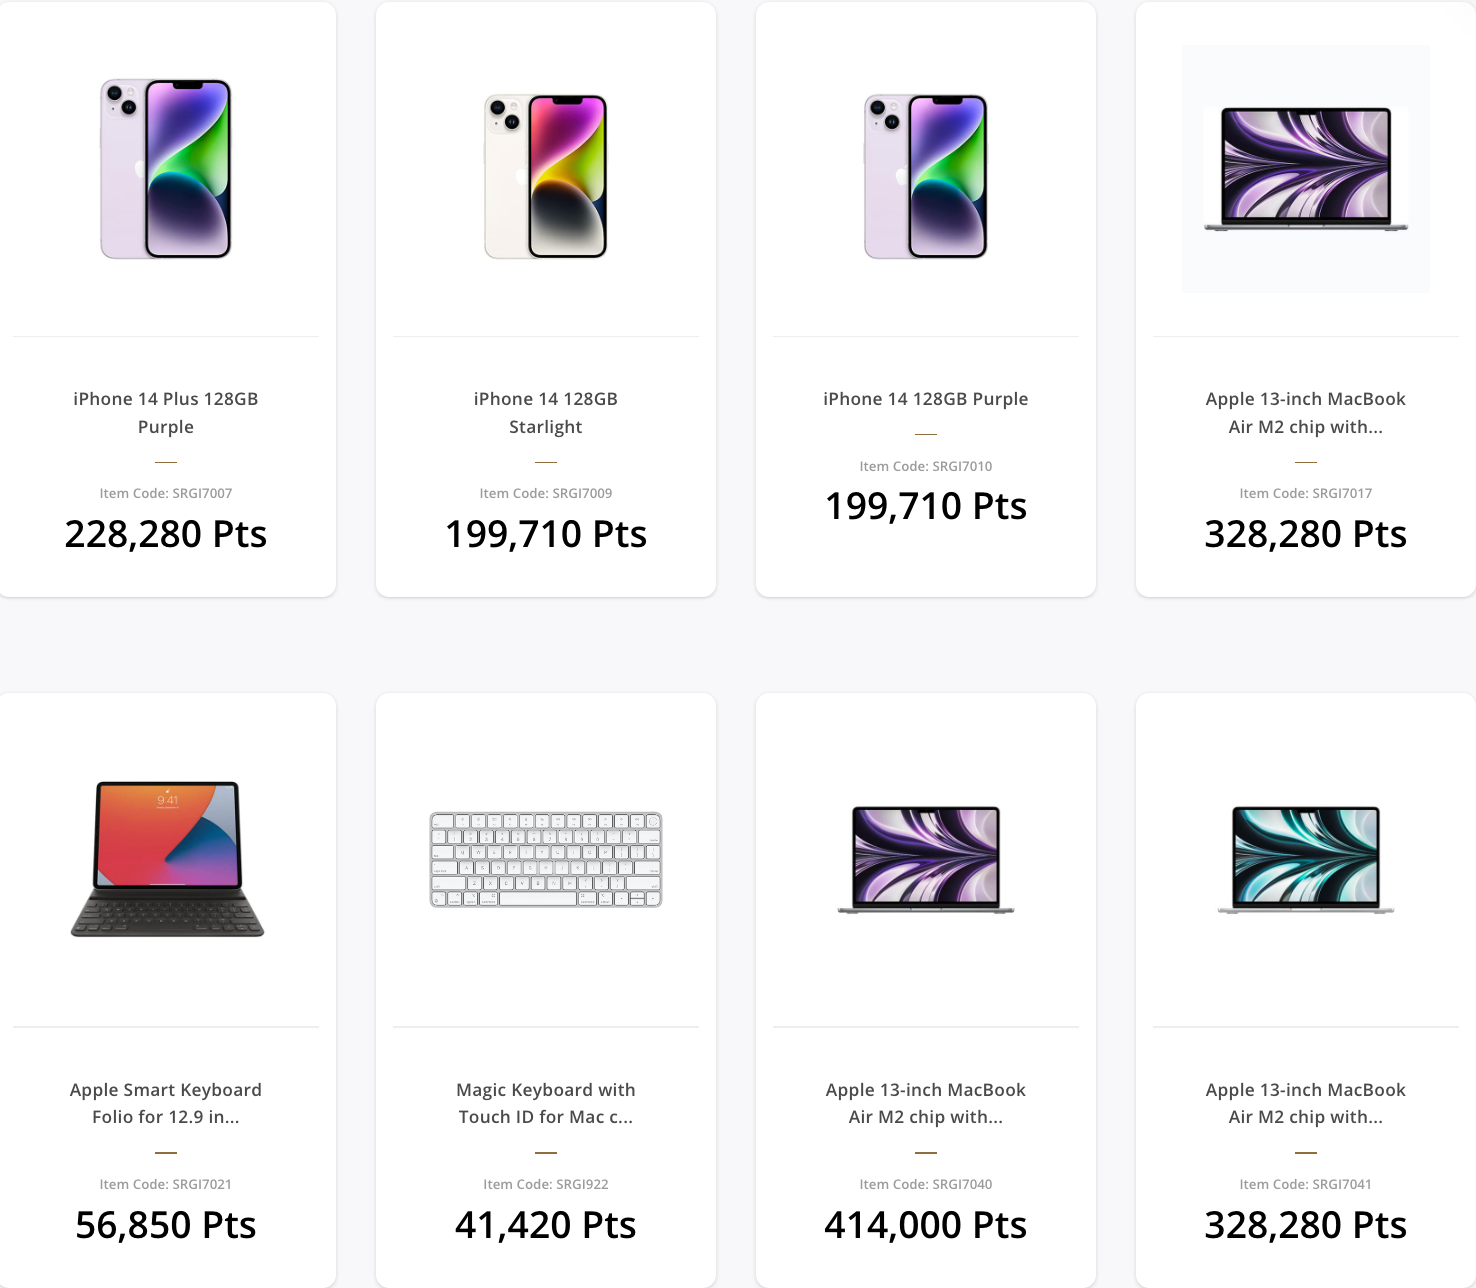Click the iPhone 14 128GB Starlight title

click(x=546, y=412)
